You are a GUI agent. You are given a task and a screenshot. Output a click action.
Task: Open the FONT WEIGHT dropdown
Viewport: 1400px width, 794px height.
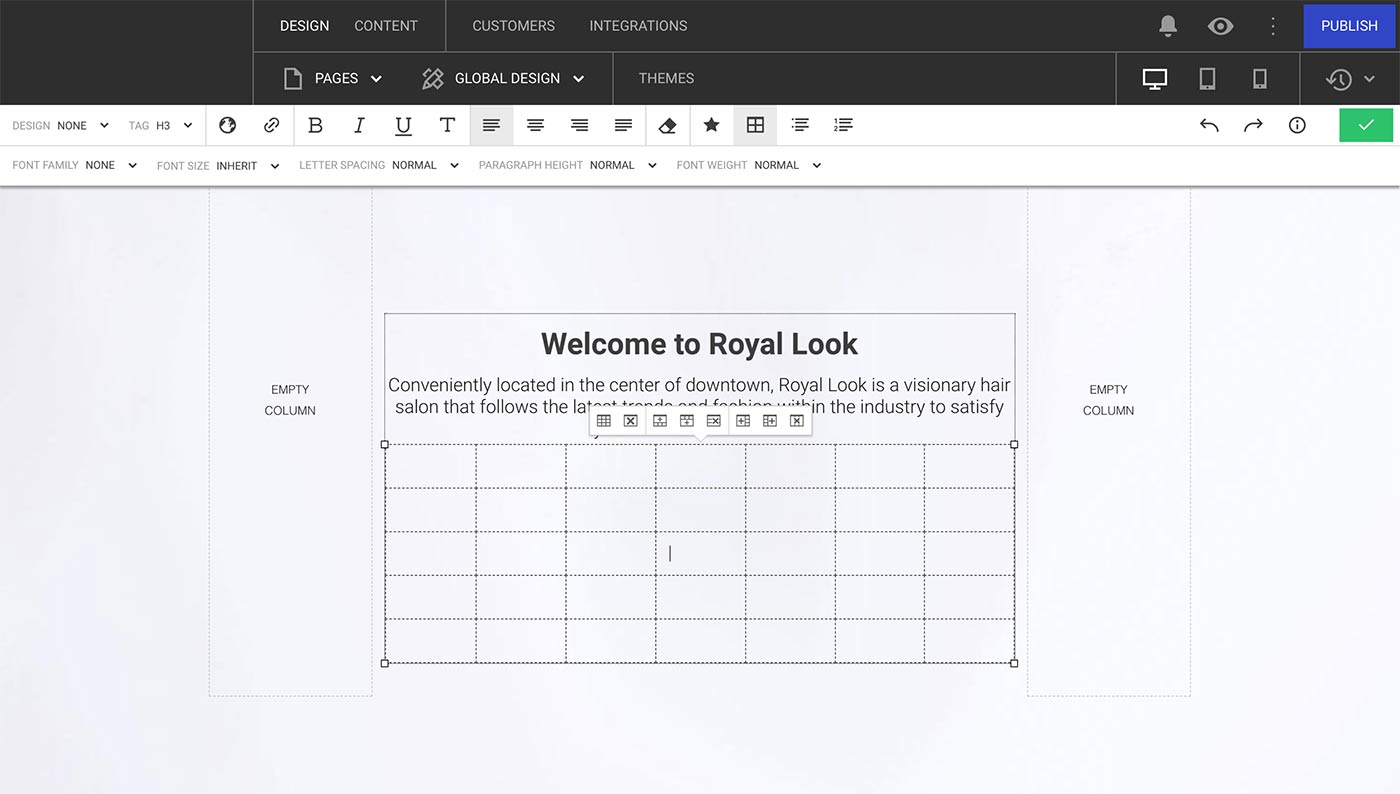[749, 165]
